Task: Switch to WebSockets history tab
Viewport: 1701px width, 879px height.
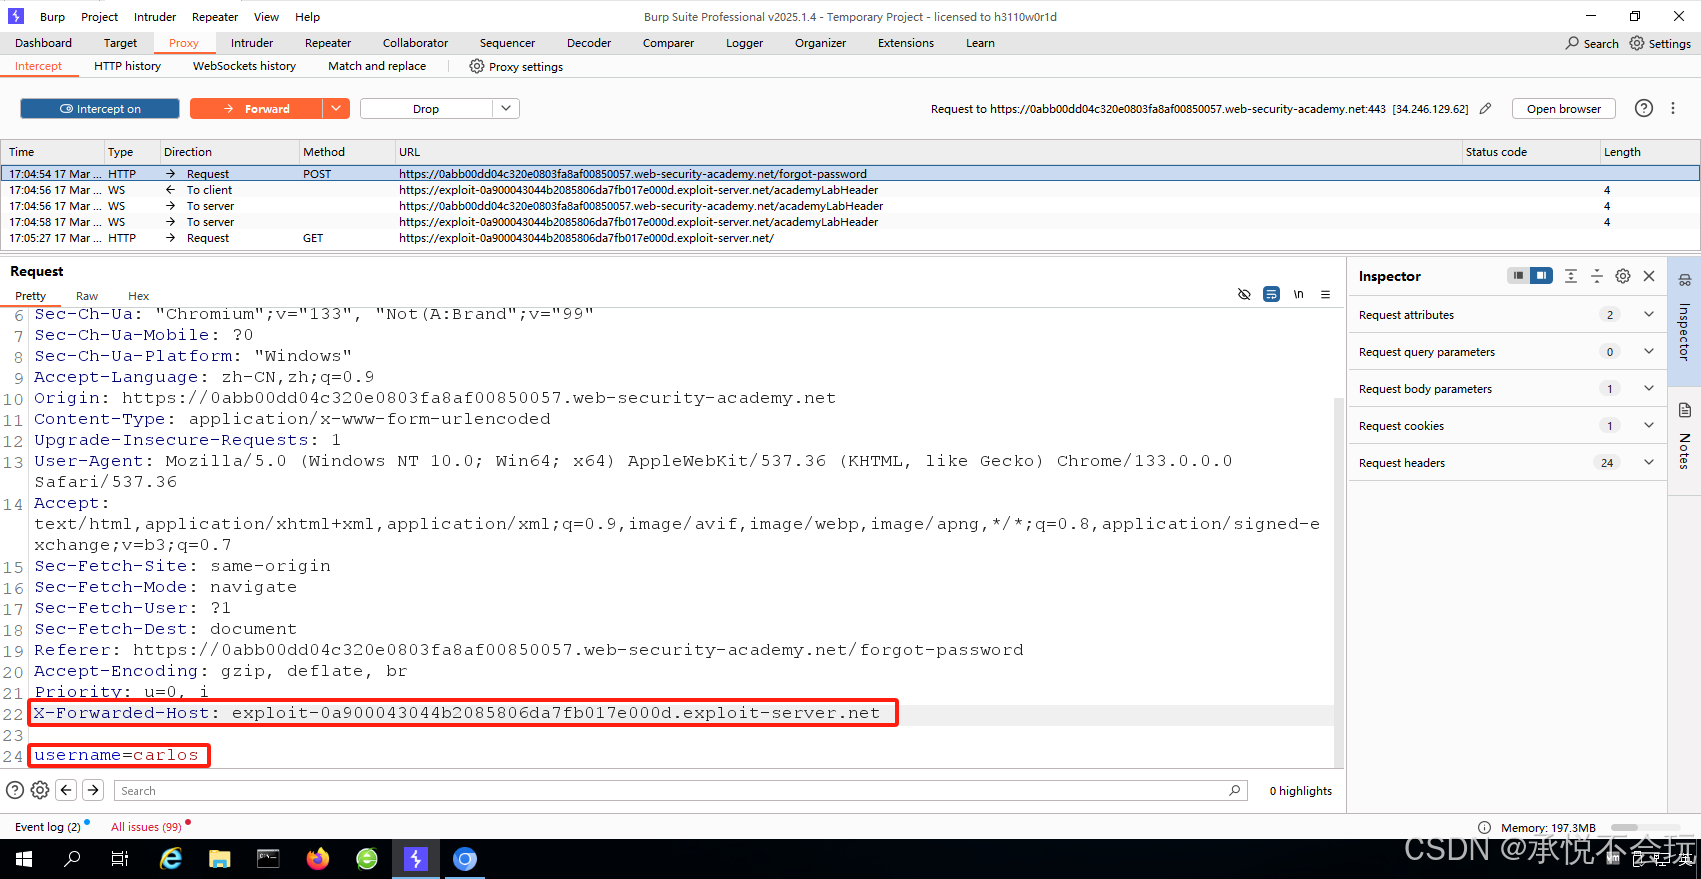Action: (244, 66)
